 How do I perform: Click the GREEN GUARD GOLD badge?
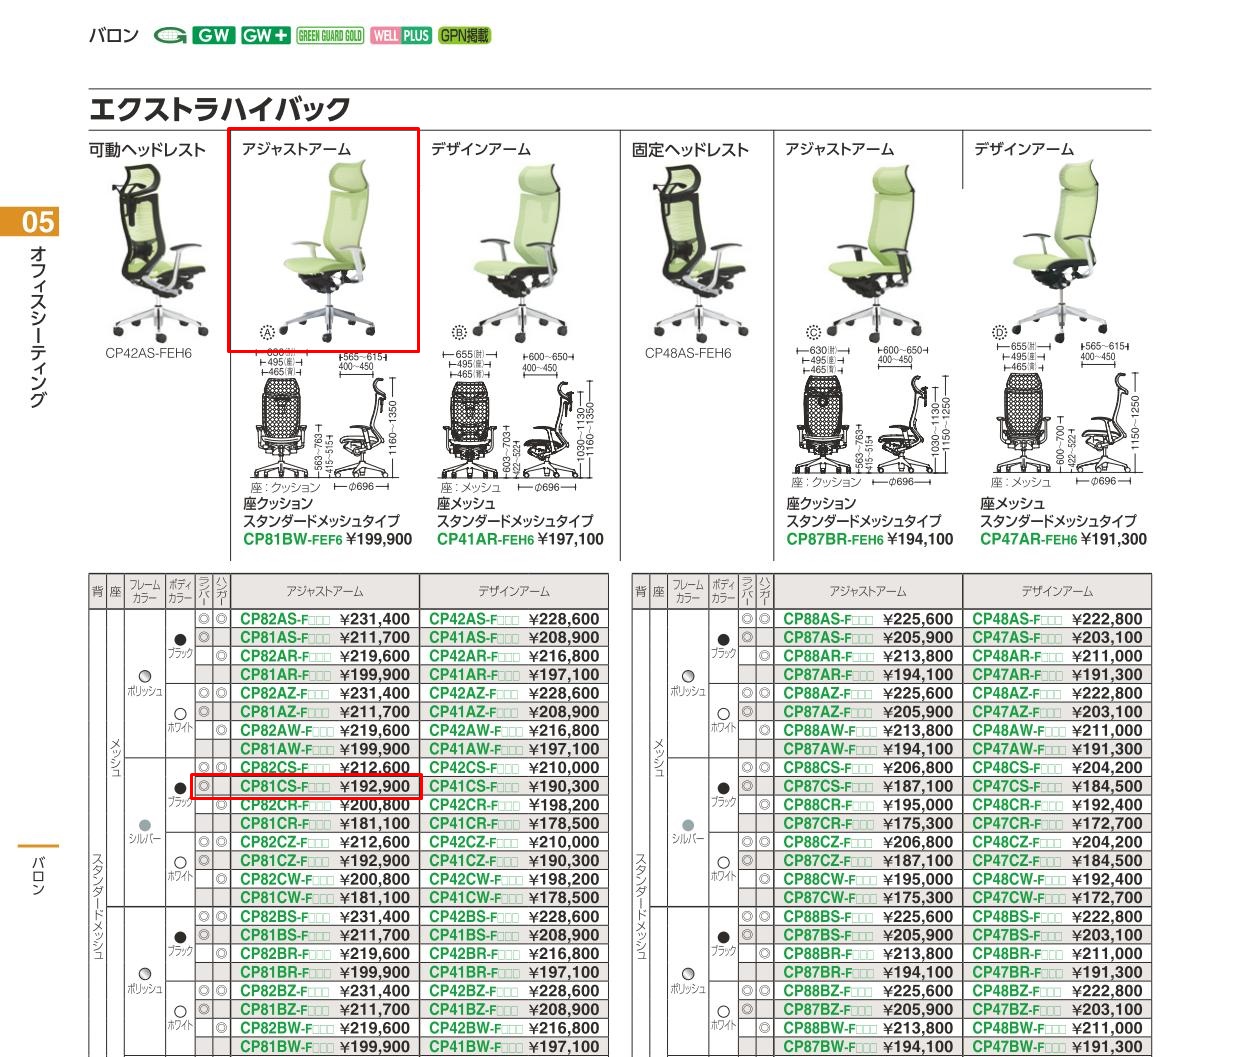point(330,36)
